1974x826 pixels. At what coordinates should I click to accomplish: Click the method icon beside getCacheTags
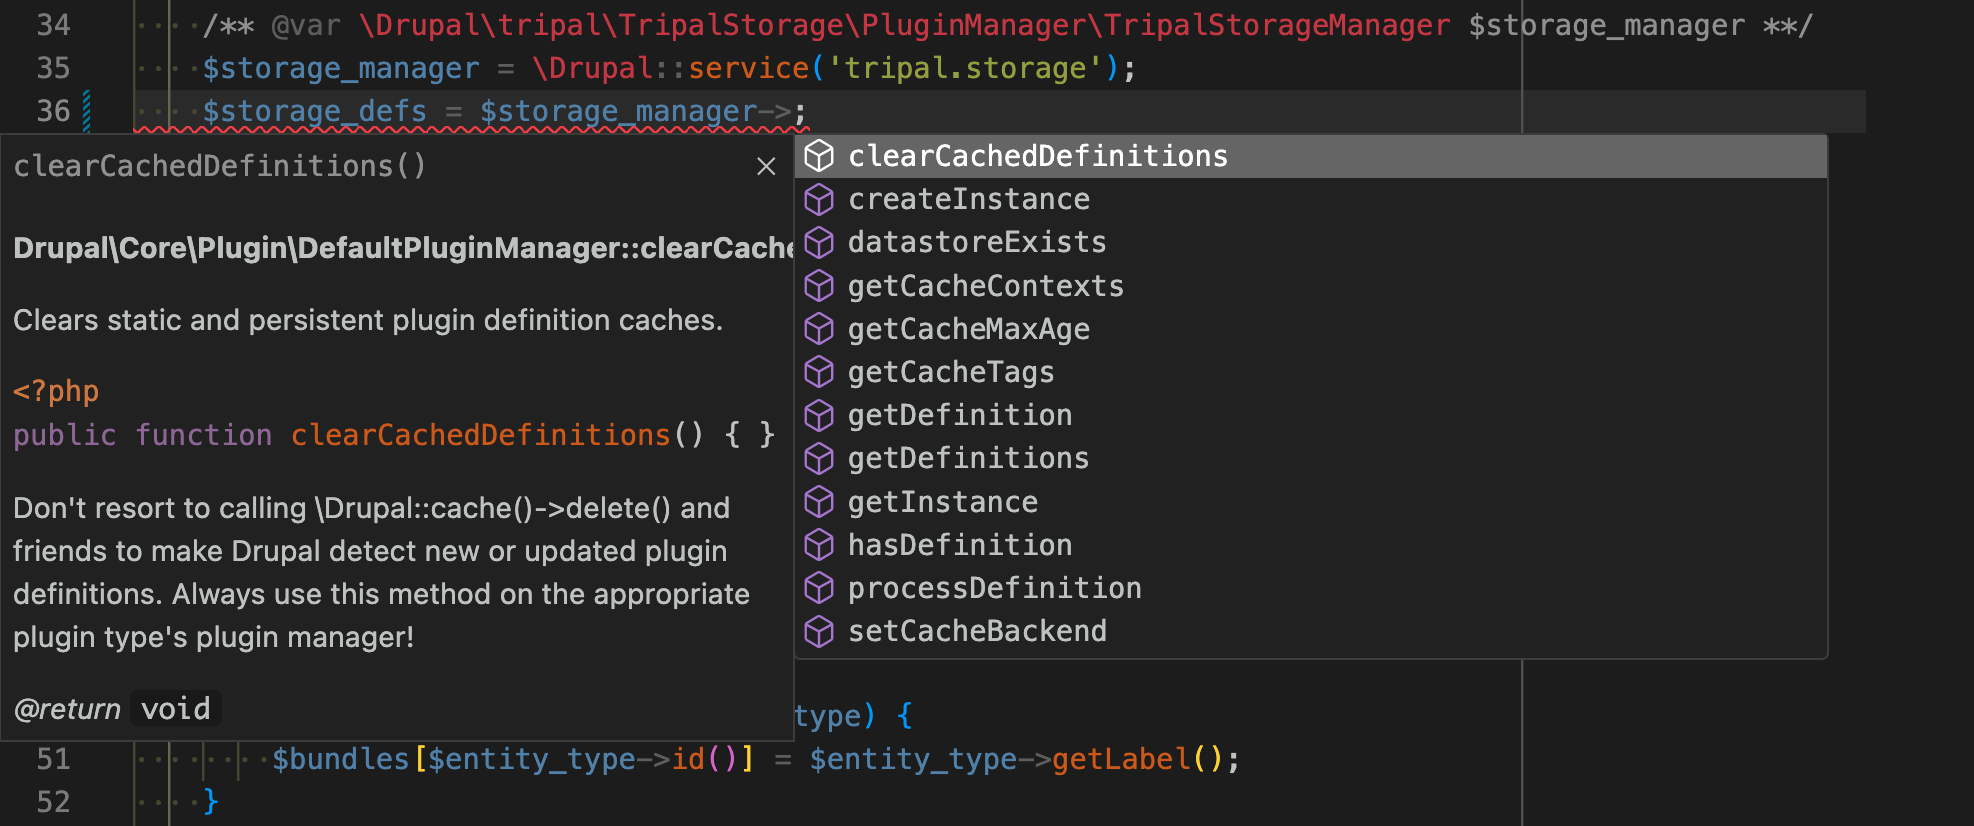click(819, 372)
